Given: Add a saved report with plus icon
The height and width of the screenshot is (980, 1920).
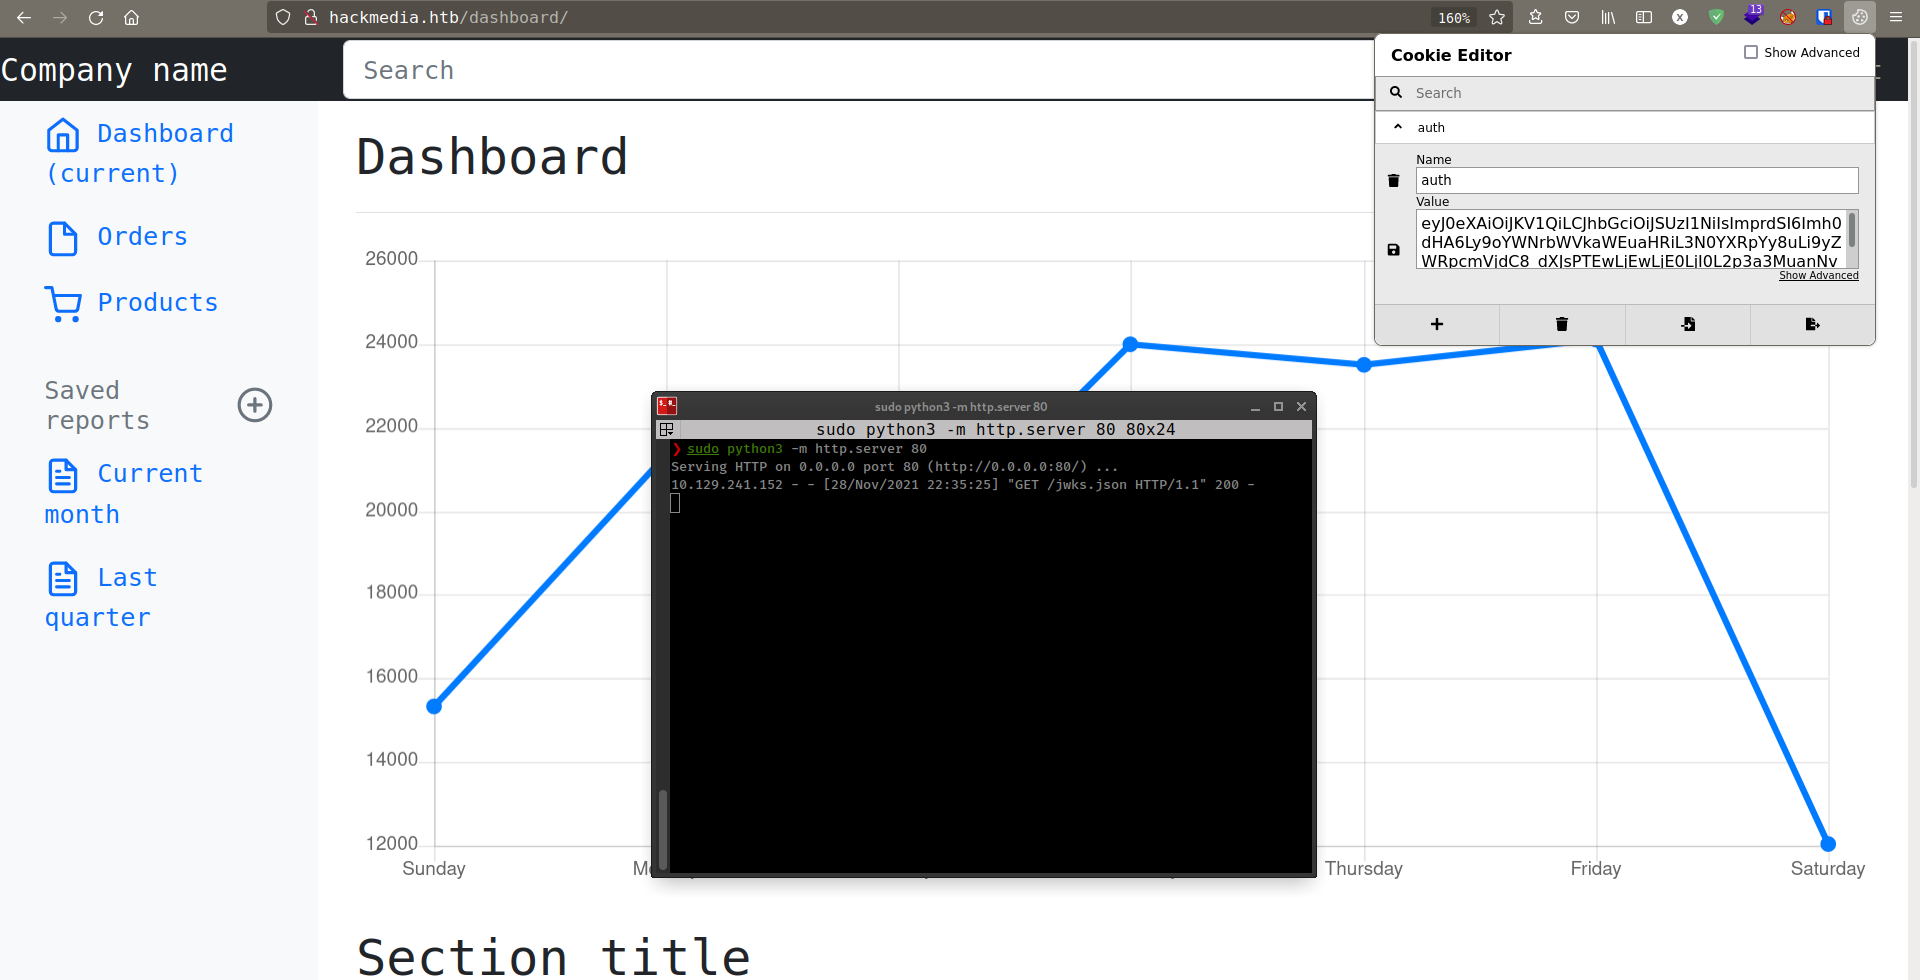Looking at the screenshot, I should tap(255, 405).
